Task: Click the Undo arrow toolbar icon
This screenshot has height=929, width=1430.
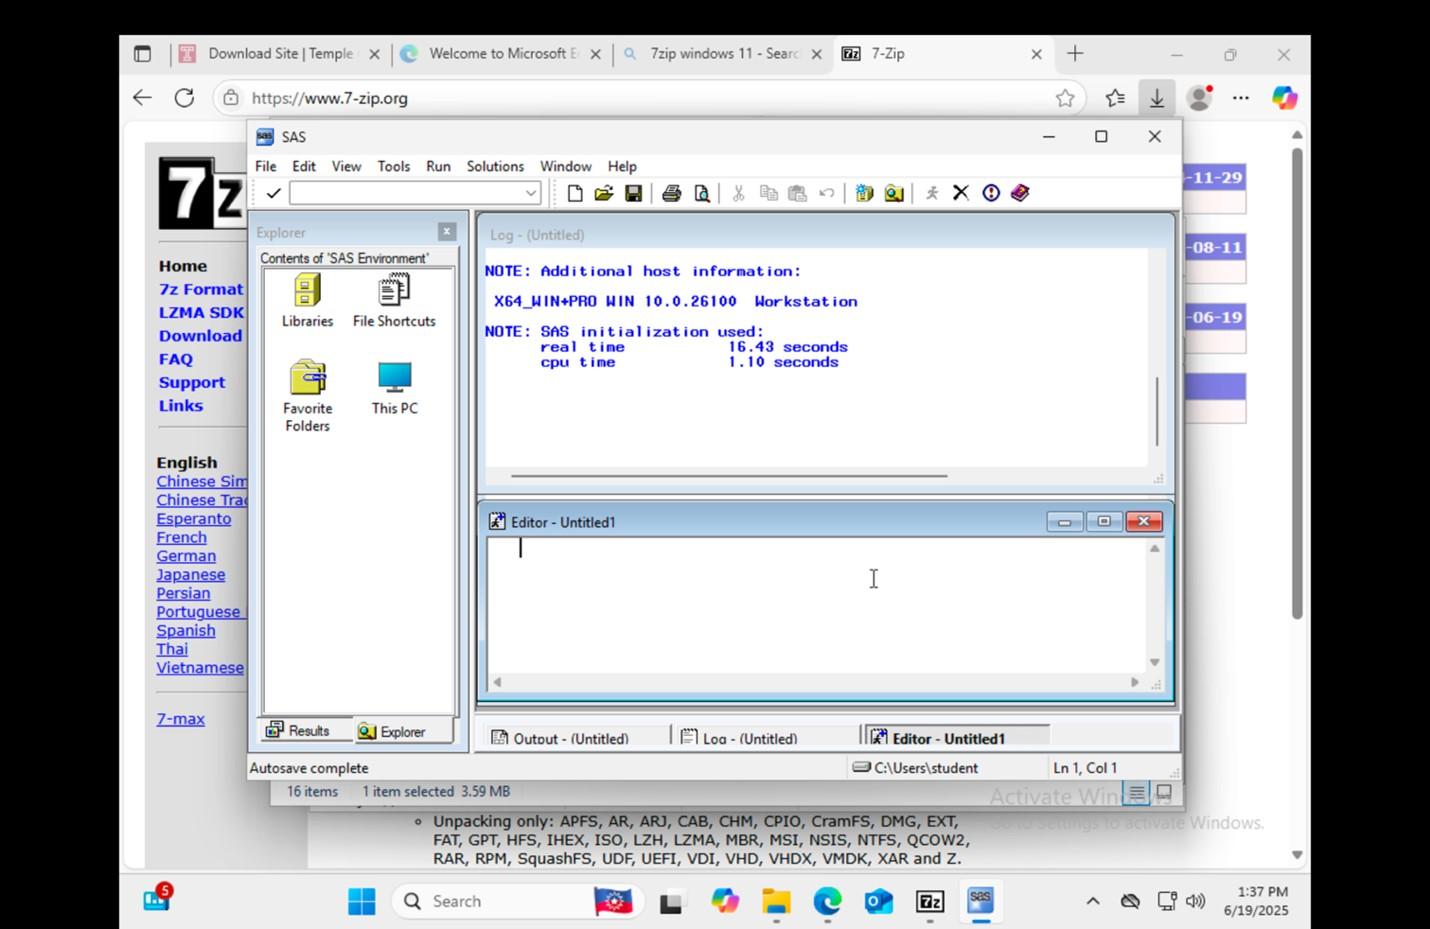Action: [x=826, y=193]
